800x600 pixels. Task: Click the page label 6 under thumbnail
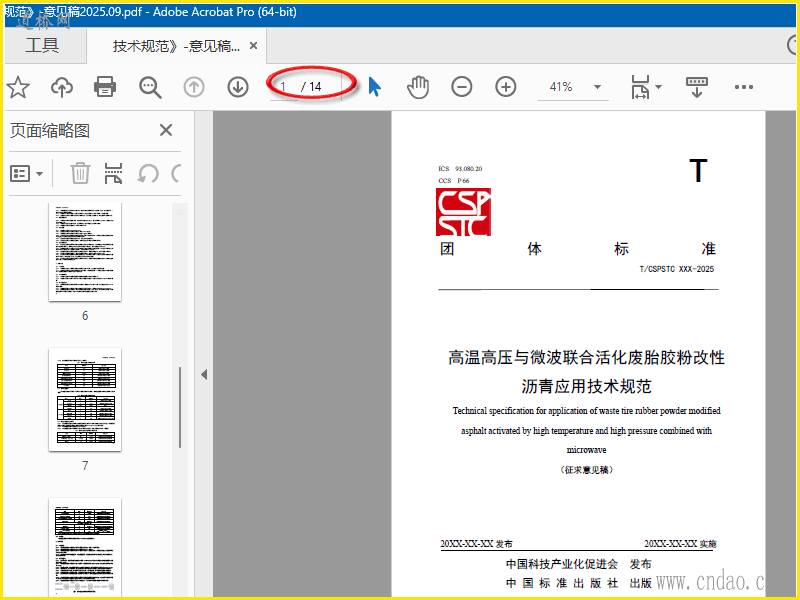point(85,316)
